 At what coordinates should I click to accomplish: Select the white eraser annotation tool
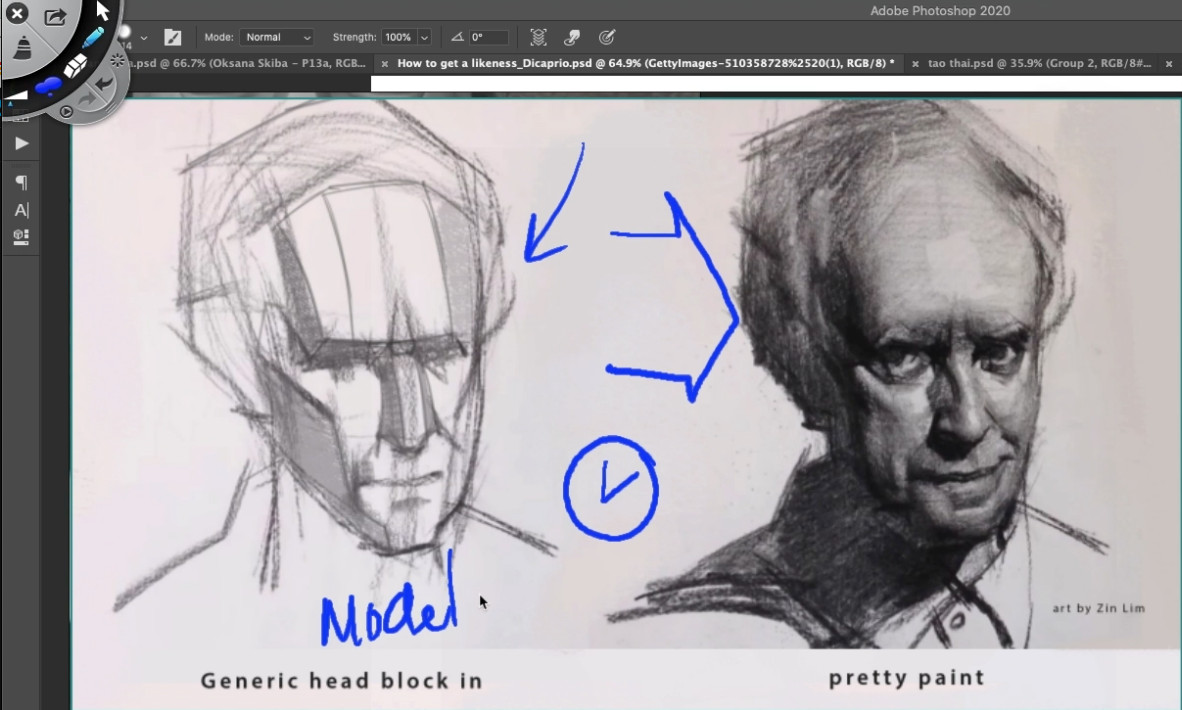pyautogui.click(x=75, y=66)
